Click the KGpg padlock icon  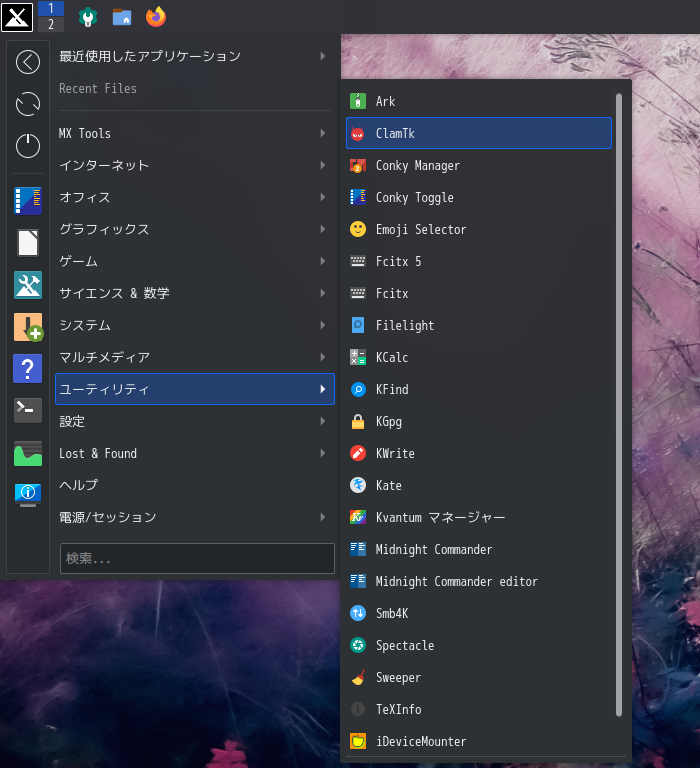pyautogui.click(x=358, y=421)
